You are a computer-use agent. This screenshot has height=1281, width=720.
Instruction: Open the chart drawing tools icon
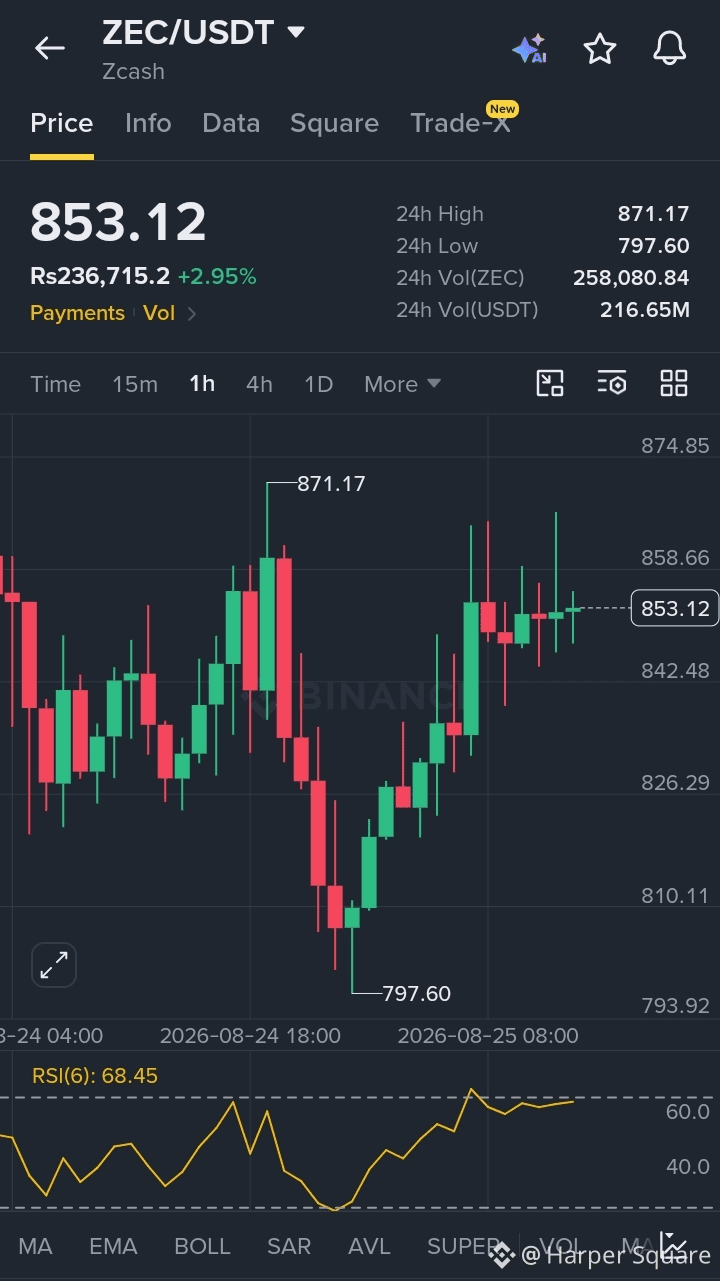point(550,383)
